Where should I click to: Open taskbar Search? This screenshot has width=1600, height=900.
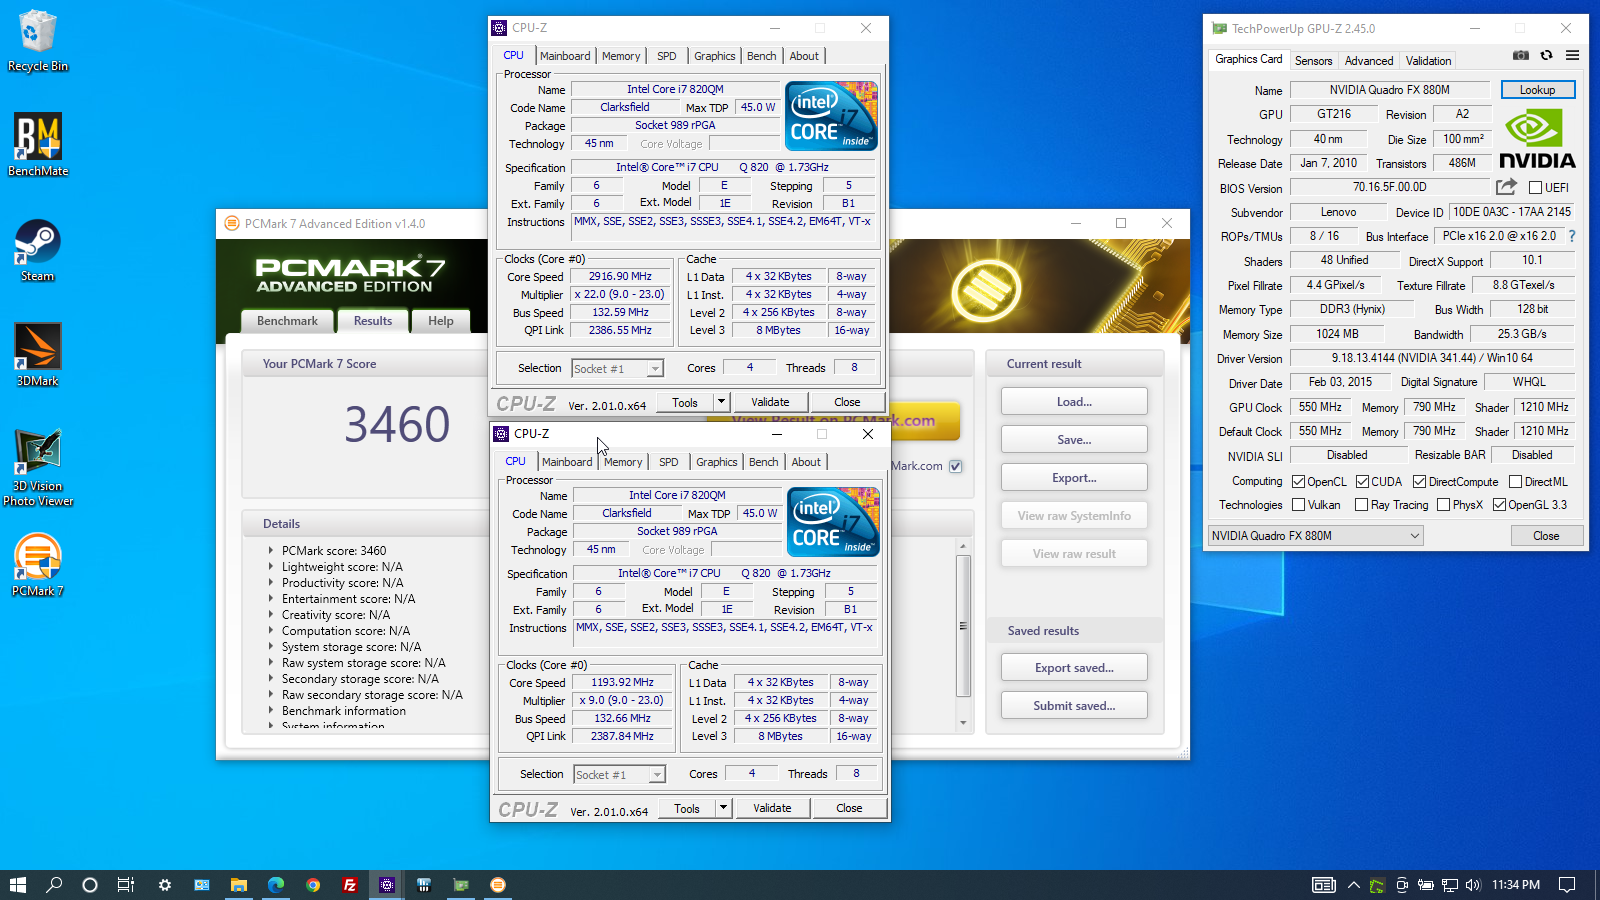point(54,885)
